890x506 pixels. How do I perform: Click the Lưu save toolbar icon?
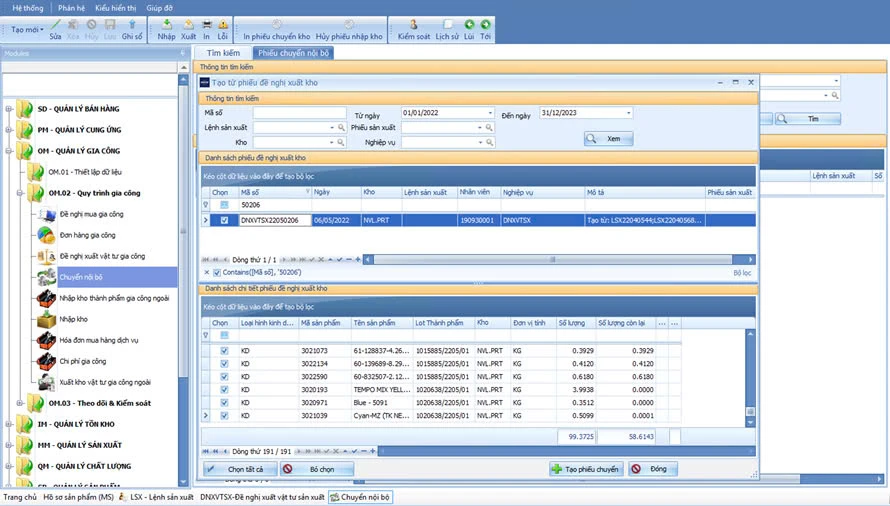click(110, 24)
